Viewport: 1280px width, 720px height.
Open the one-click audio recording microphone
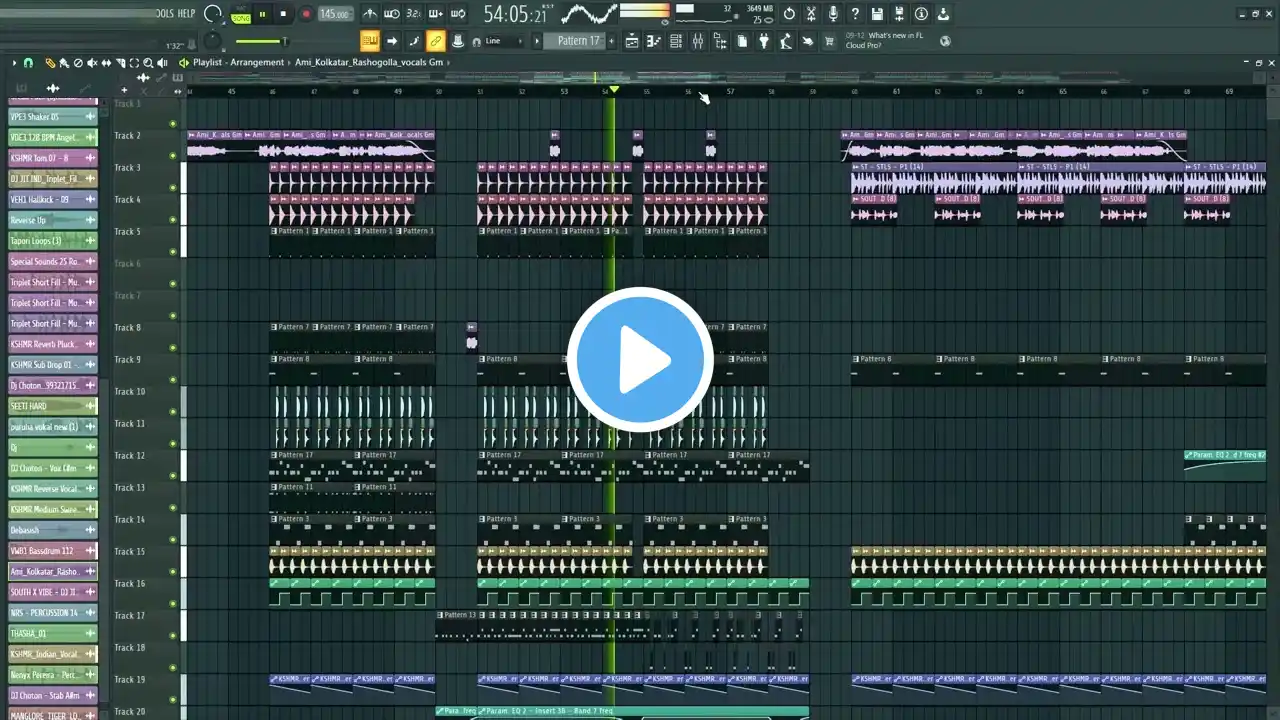[833, 14]
